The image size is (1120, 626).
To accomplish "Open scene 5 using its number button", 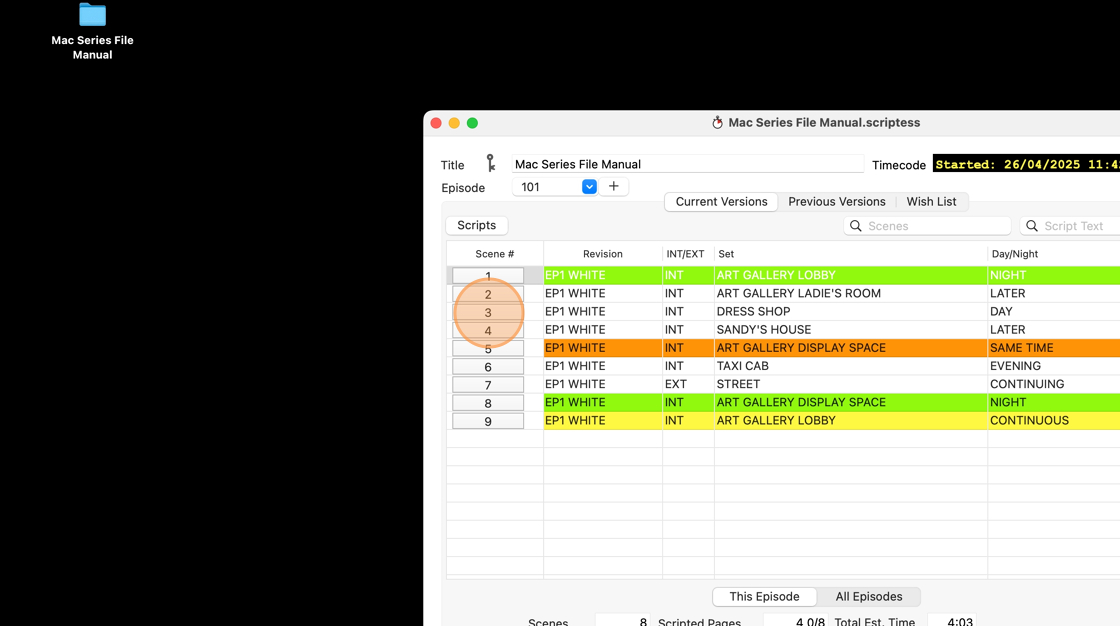I will pyautogui.click(x=488, y=349).
